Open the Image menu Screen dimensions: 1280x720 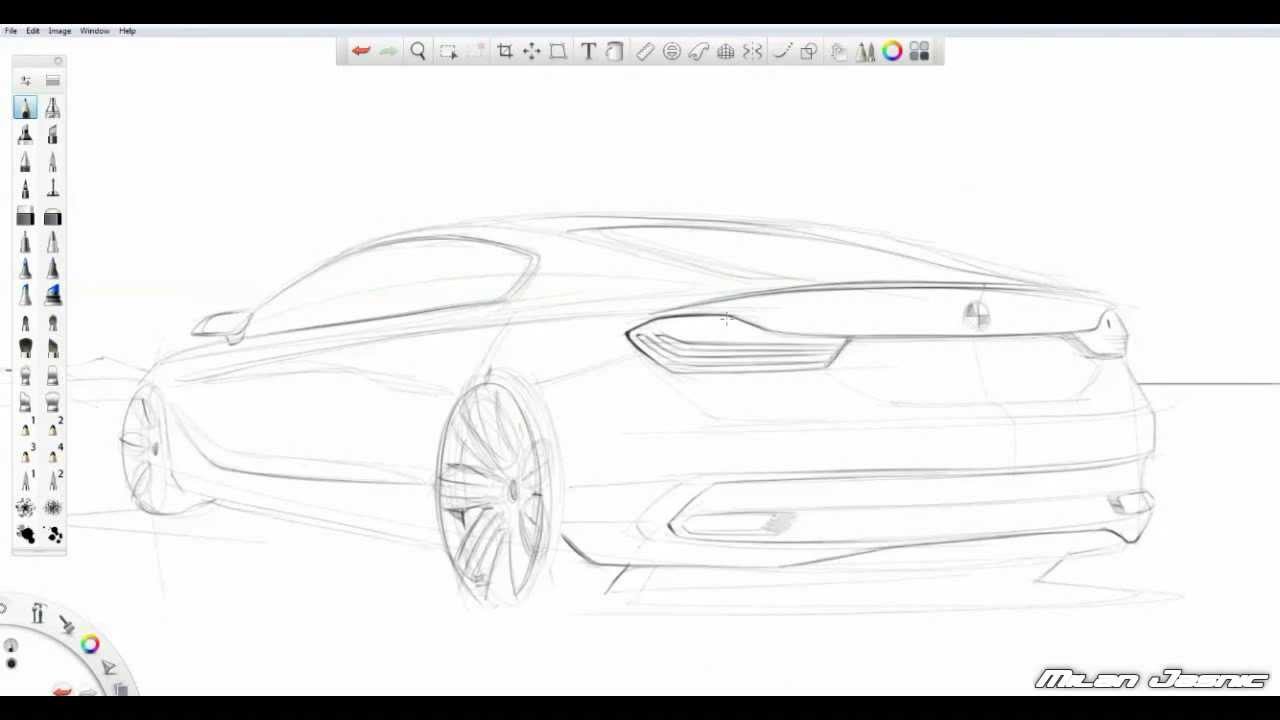[60, 31]
